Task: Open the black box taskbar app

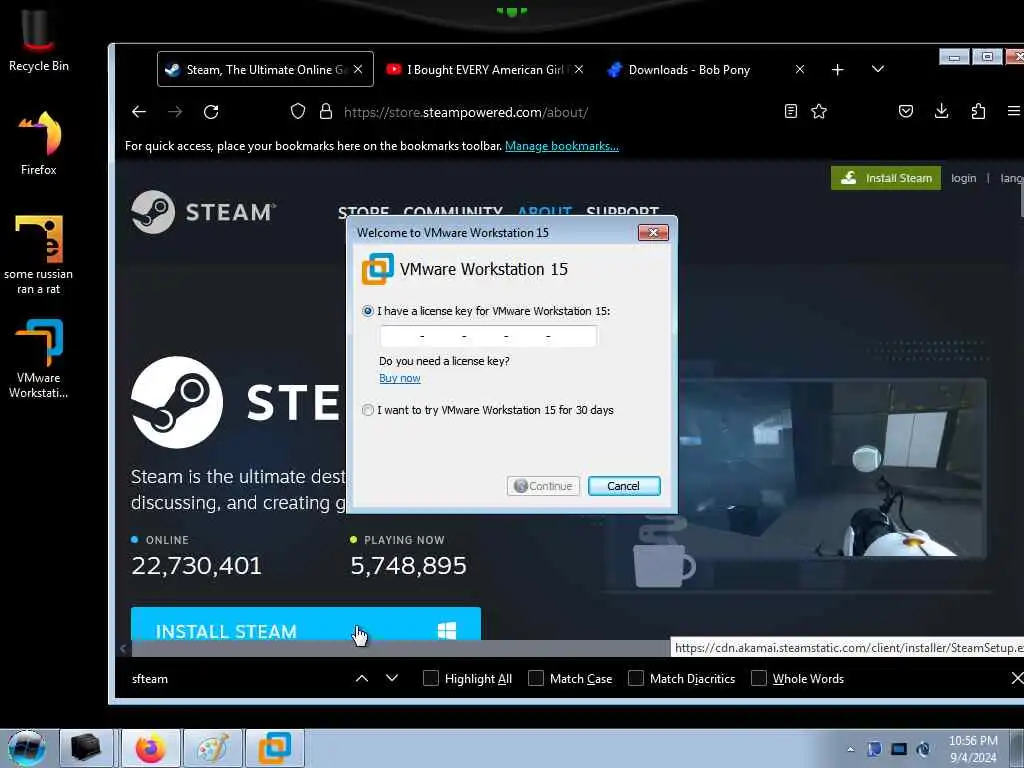Action: tap(86, 748)
